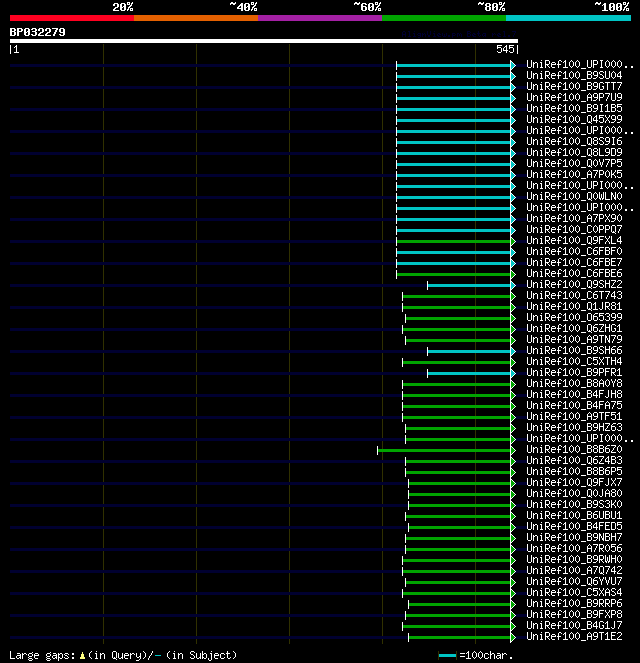Select the UniRef100_B4G1J7 label
Screen dimensions: 640x663
(574, 625)
